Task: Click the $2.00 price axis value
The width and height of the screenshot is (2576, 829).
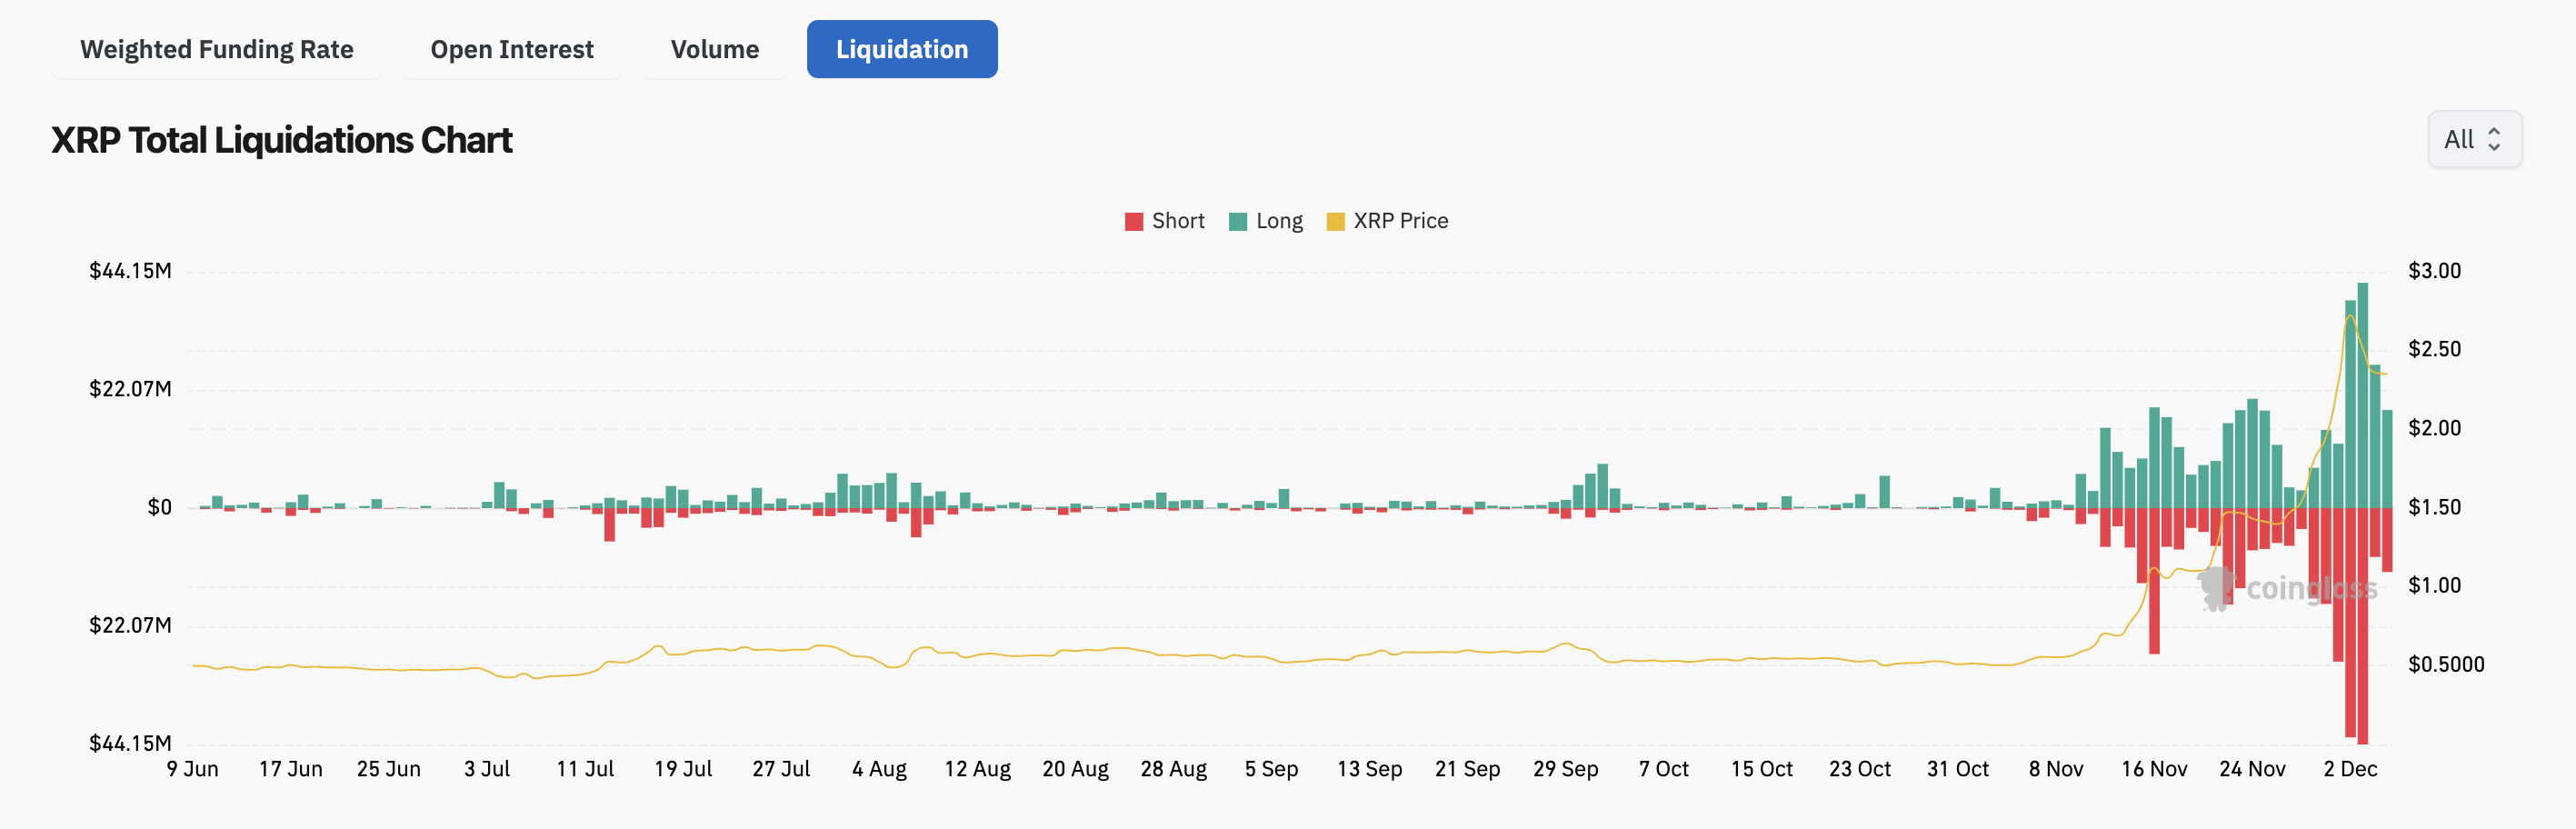Action: pyautogui.click(x=2433, y=428)
